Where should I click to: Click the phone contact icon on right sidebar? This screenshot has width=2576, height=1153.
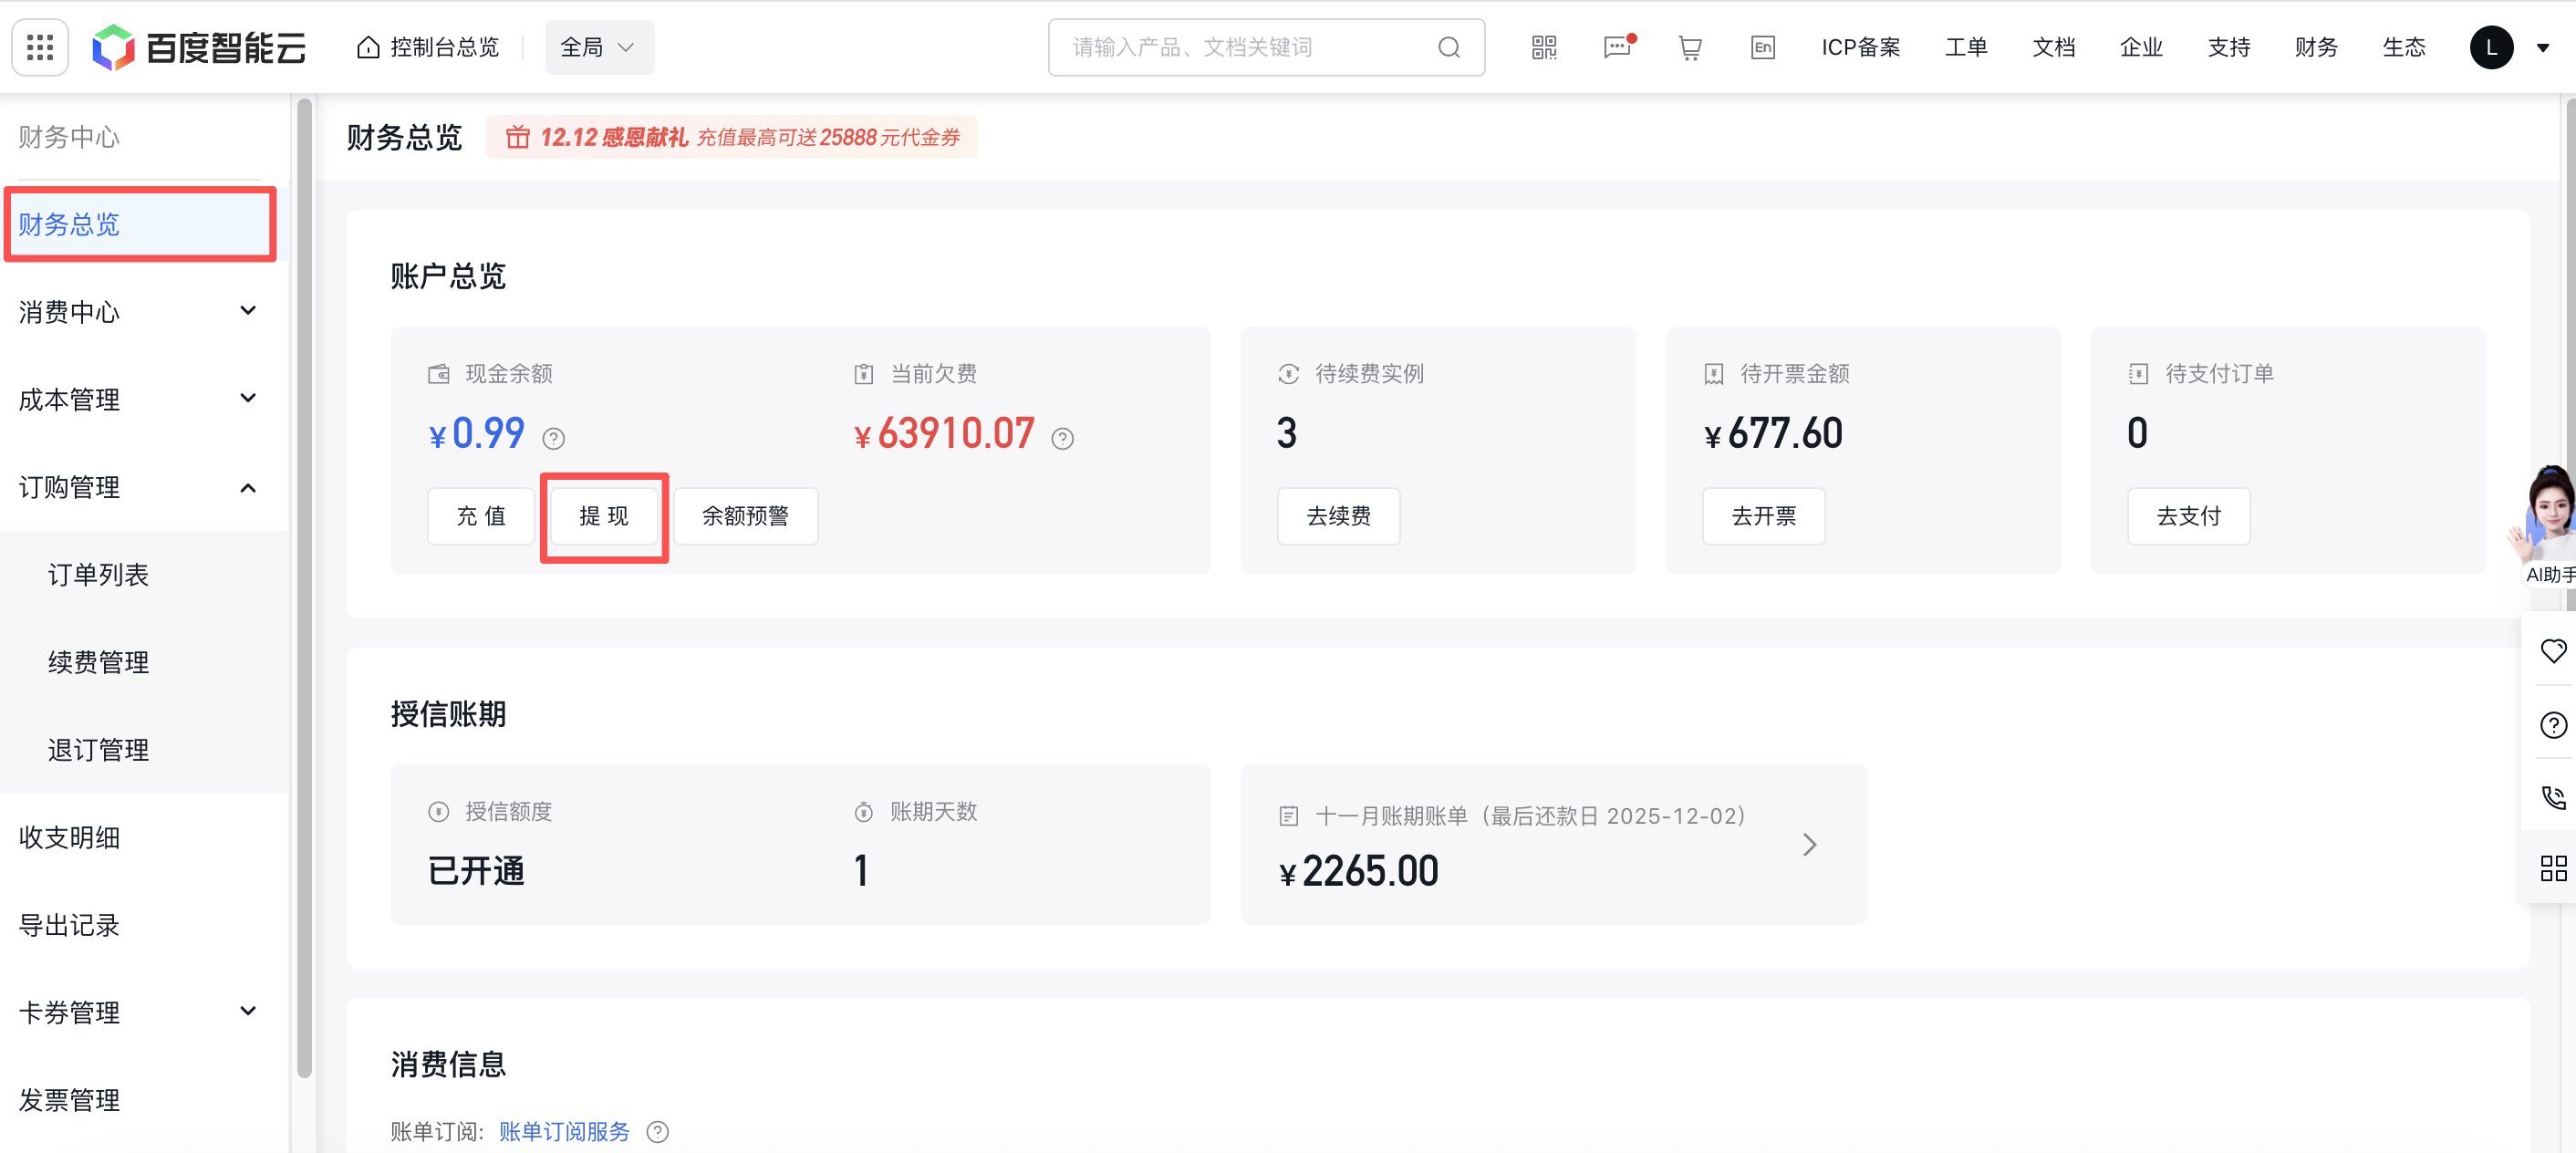2553,796
